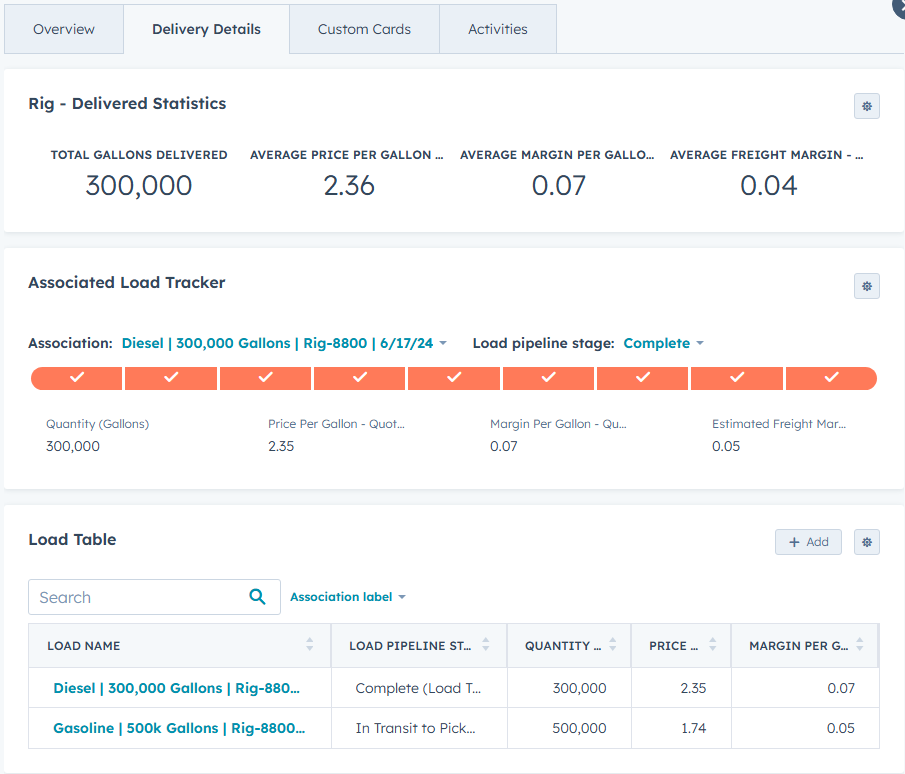Sort by Quantity column arrows
The width and height of the screenshot is (905, 774).
612,645
